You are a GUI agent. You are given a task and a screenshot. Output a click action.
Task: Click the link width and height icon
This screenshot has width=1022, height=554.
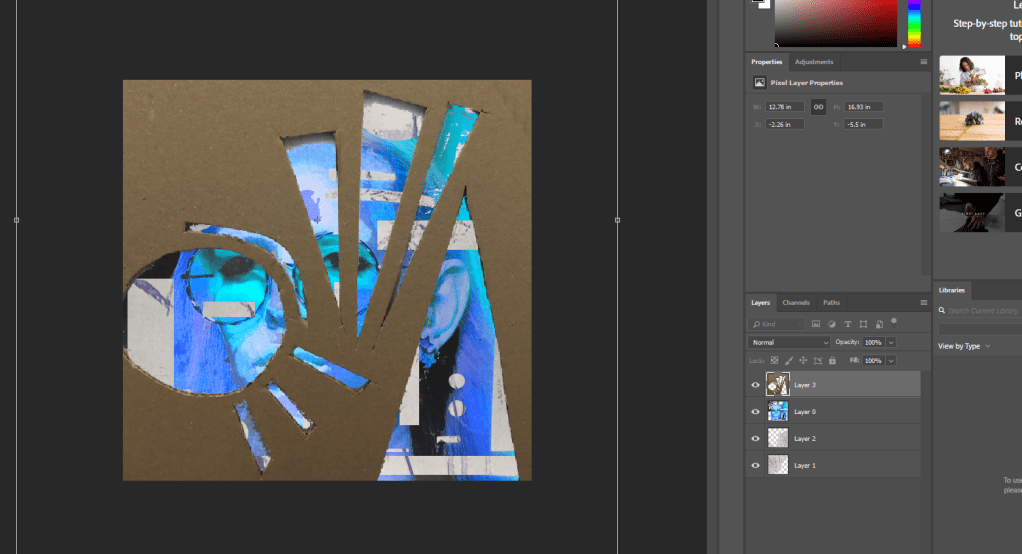coord(818,107)
